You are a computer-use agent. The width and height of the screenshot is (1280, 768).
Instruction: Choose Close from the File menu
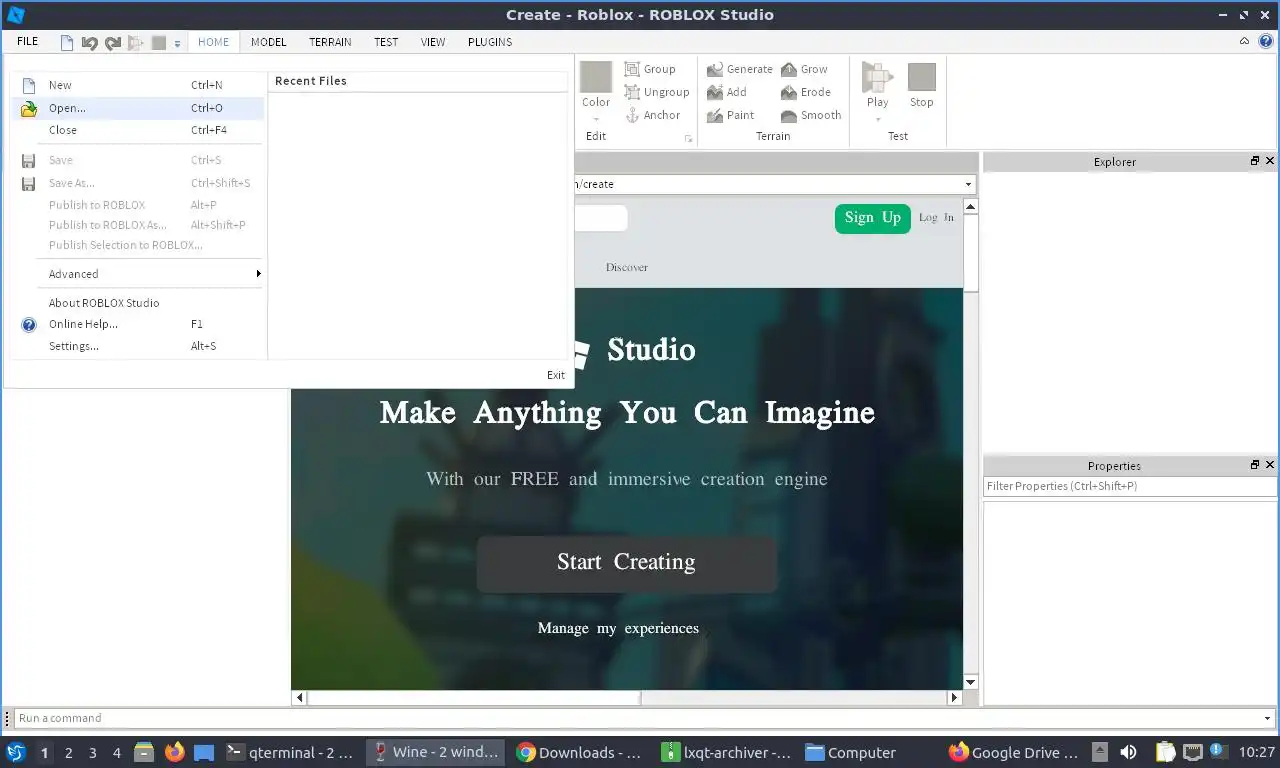point(138,130)
